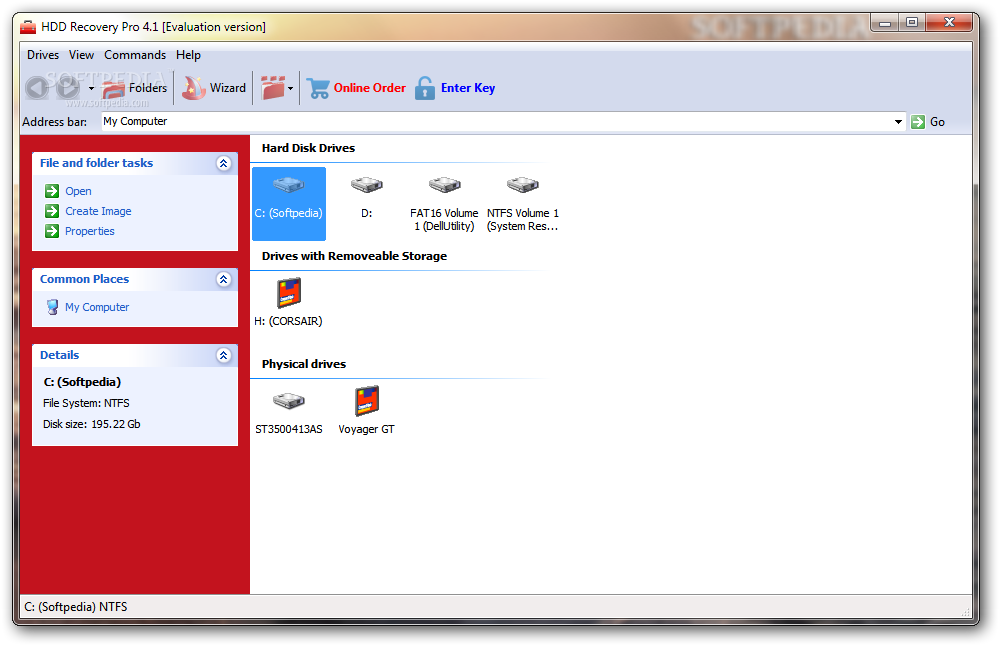Click the My Computer icon in Common Places
Image resolution: width=1000 pixels, height=646 pixels.
click(52, 307)
